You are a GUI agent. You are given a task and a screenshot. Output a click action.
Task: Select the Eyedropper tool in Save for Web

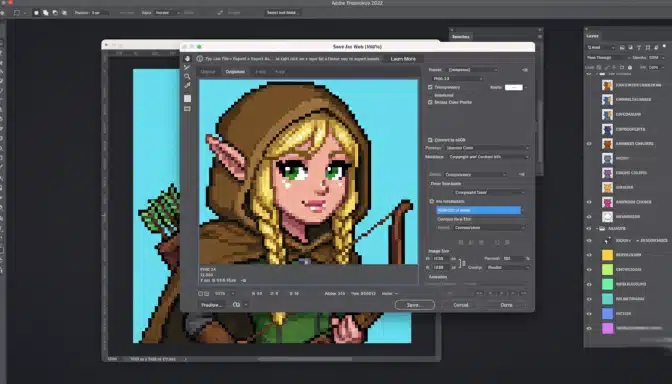[x=187, y=86]
